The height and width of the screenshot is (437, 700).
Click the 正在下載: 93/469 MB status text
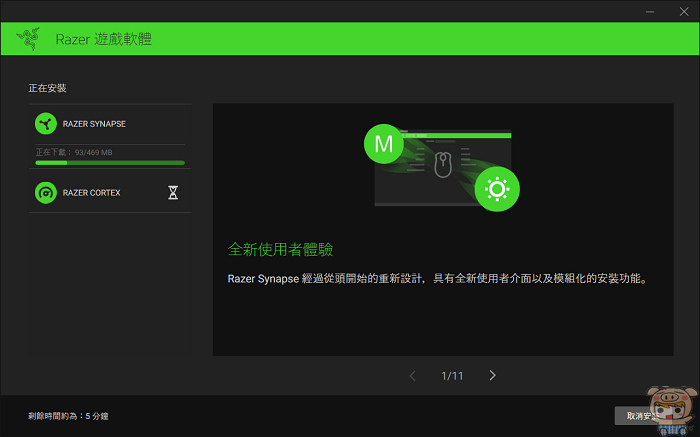(74, 152)
